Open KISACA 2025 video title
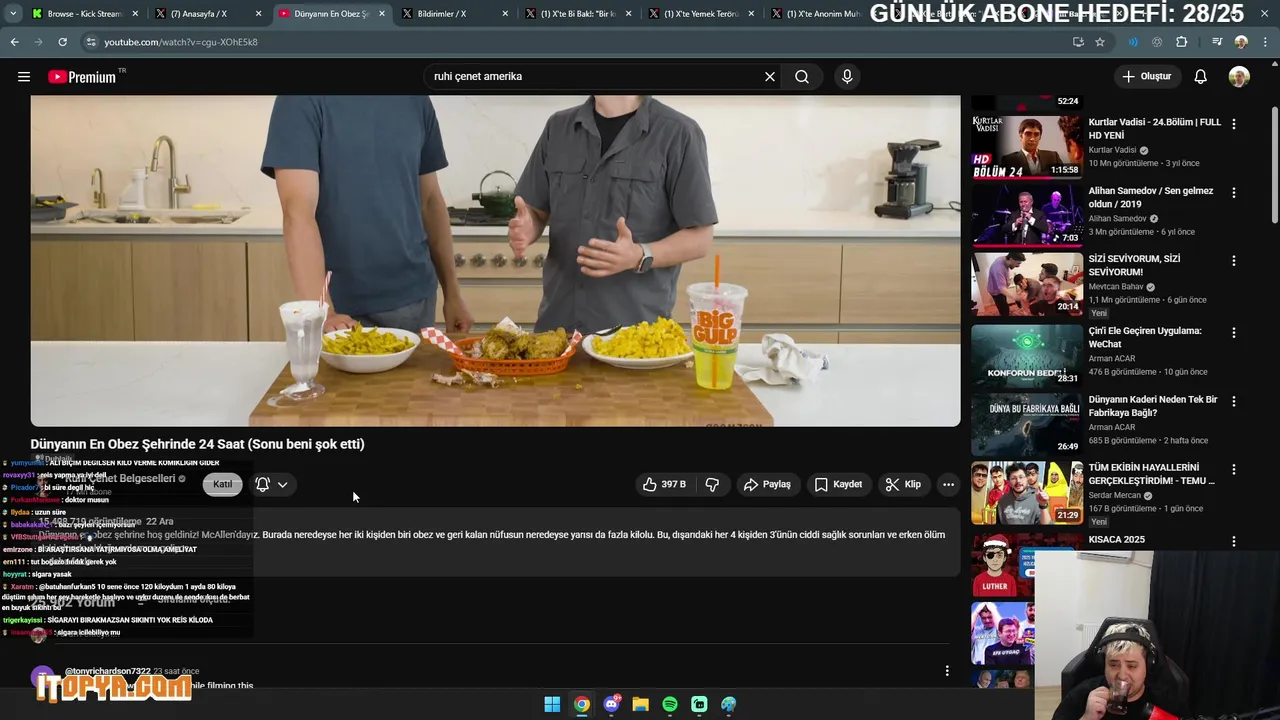Image resolution: width=1280 pixels, height=720 pixels. 1117,540
